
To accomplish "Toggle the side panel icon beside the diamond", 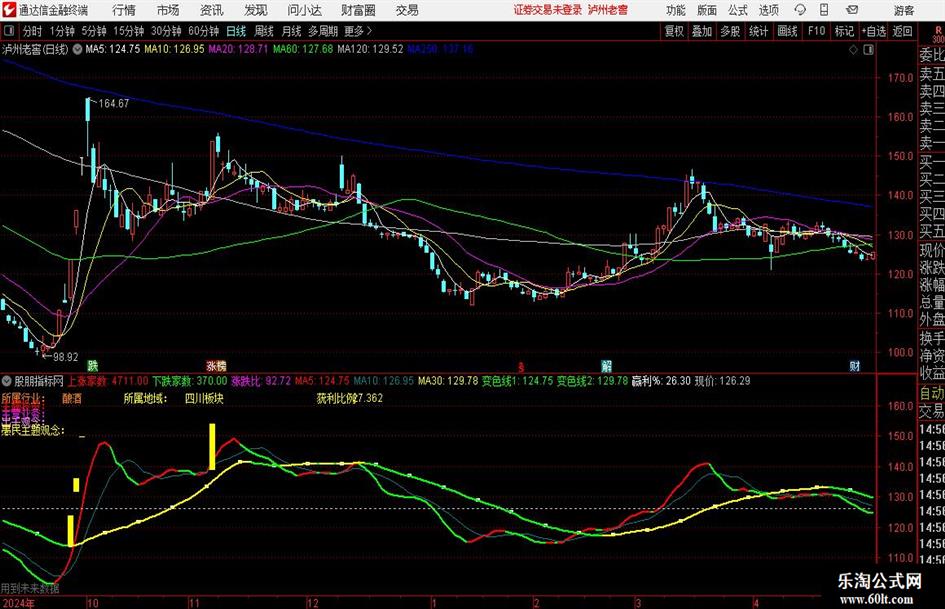I will tap(868, 50).
